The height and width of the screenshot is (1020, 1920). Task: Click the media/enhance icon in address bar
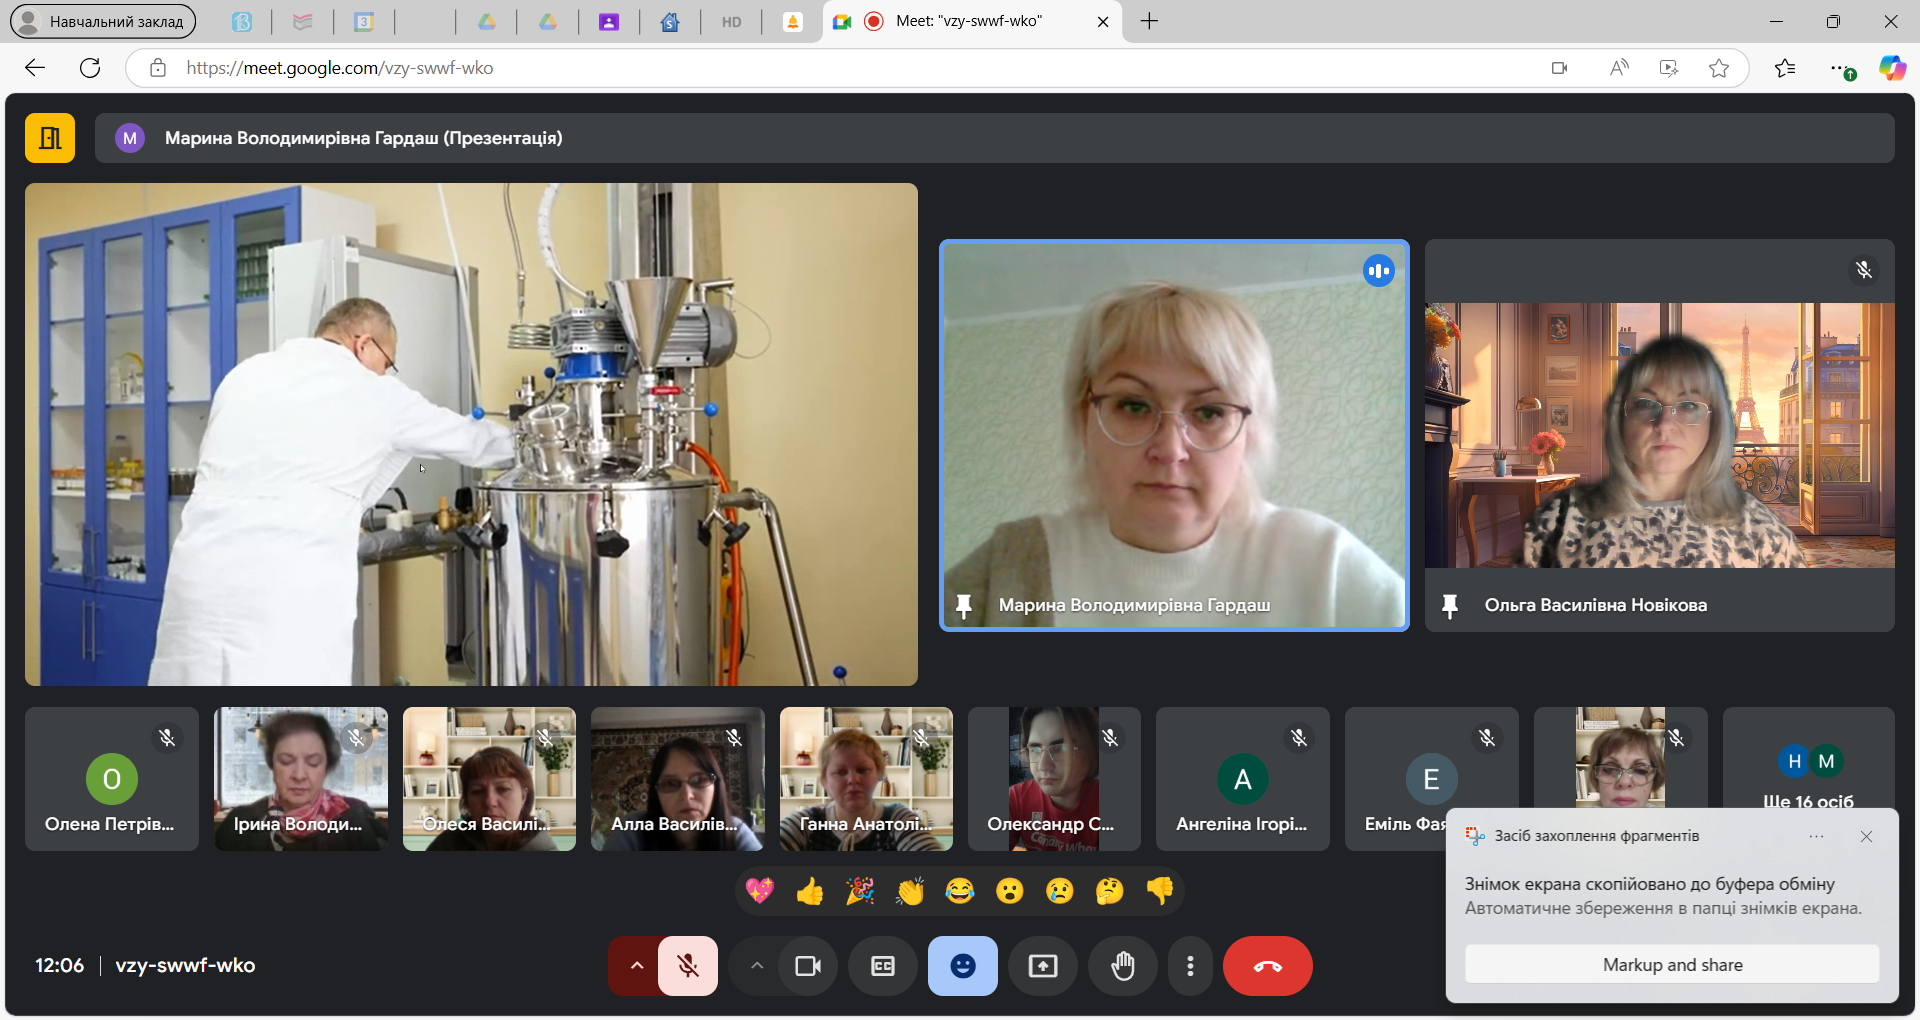1669,68
